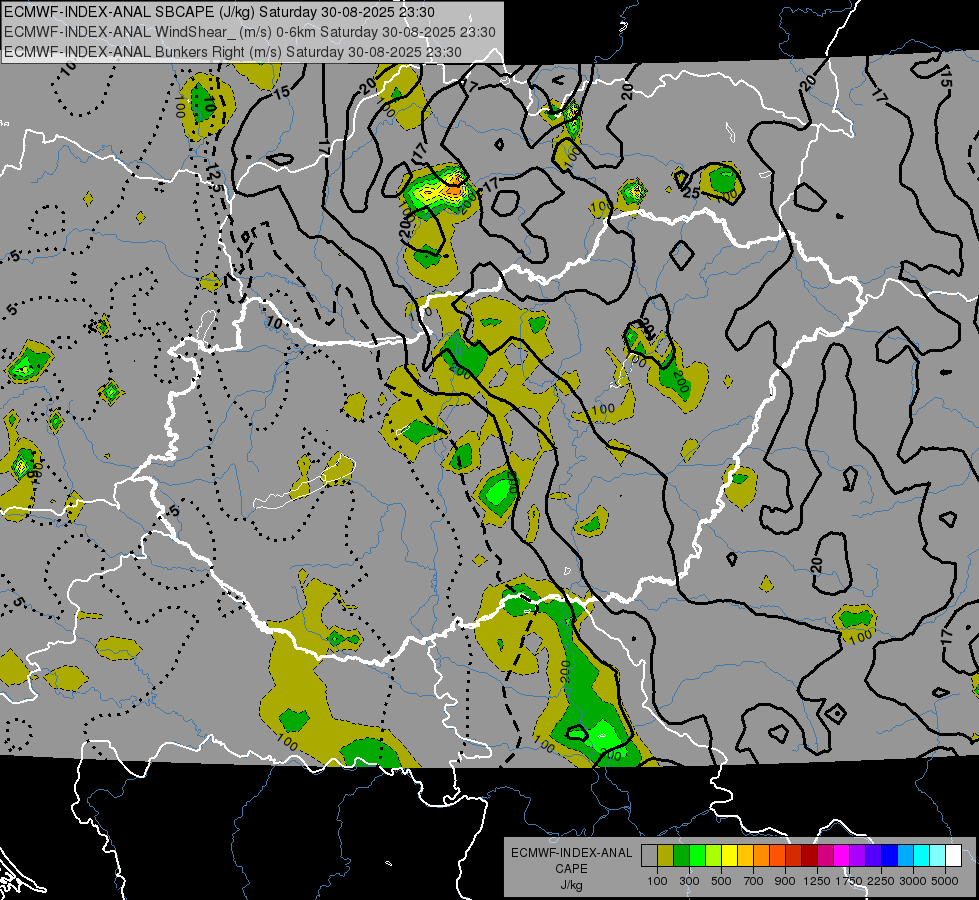The height and width of the screenshot is (900, 979).
Task: Select the dark red-orange swatch right of 900
Action: pyautogui.click(x=794, y=856)
